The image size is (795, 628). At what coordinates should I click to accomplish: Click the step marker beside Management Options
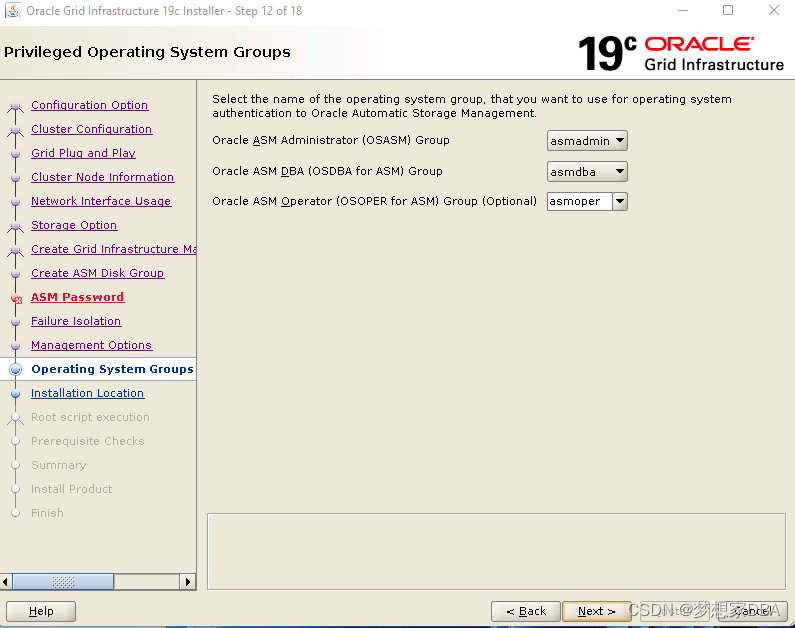(x=16, y=346)
